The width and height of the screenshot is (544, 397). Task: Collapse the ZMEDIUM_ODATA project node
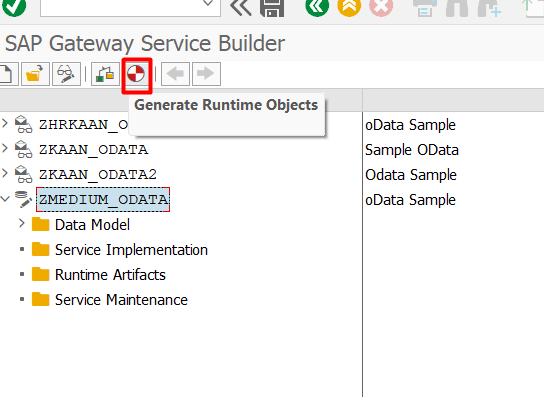pos(5,199)
